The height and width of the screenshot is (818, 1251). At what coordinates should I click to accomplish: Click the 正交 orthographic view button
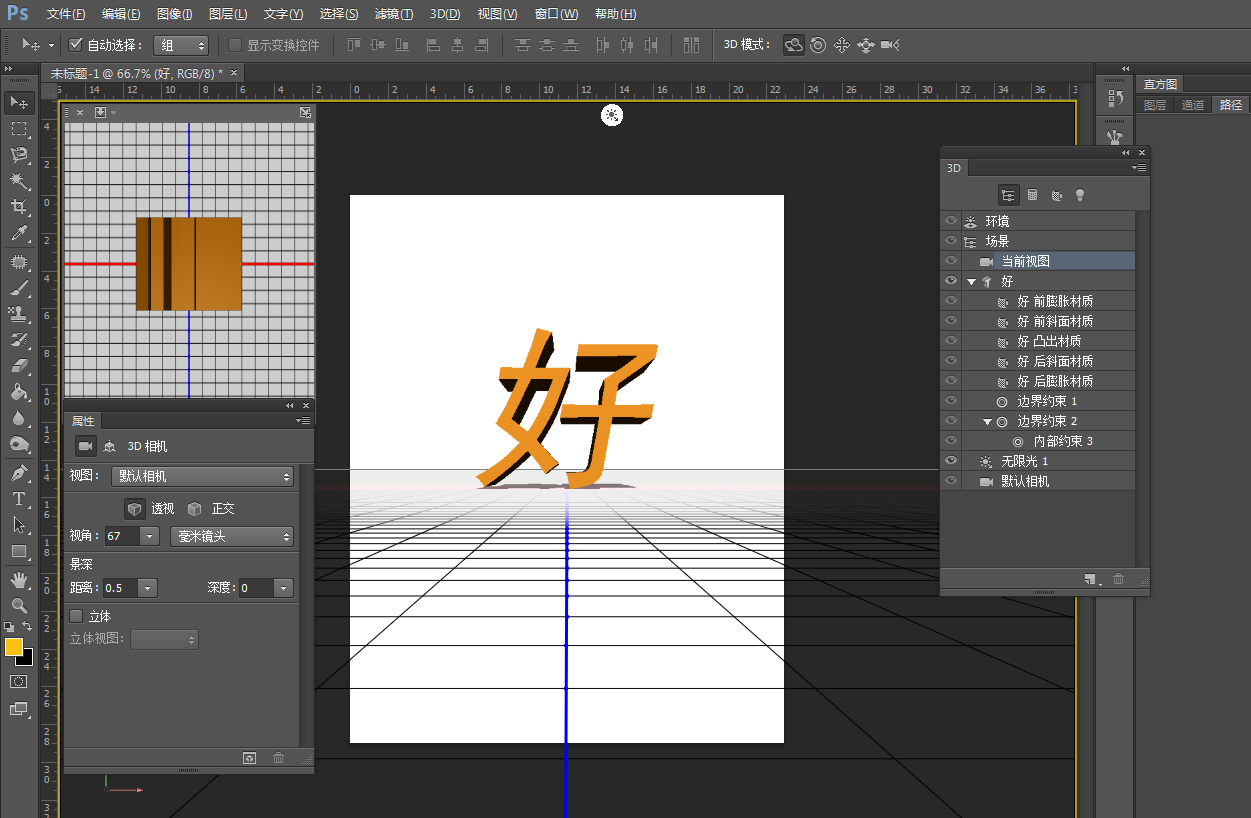tap(211, 508)
